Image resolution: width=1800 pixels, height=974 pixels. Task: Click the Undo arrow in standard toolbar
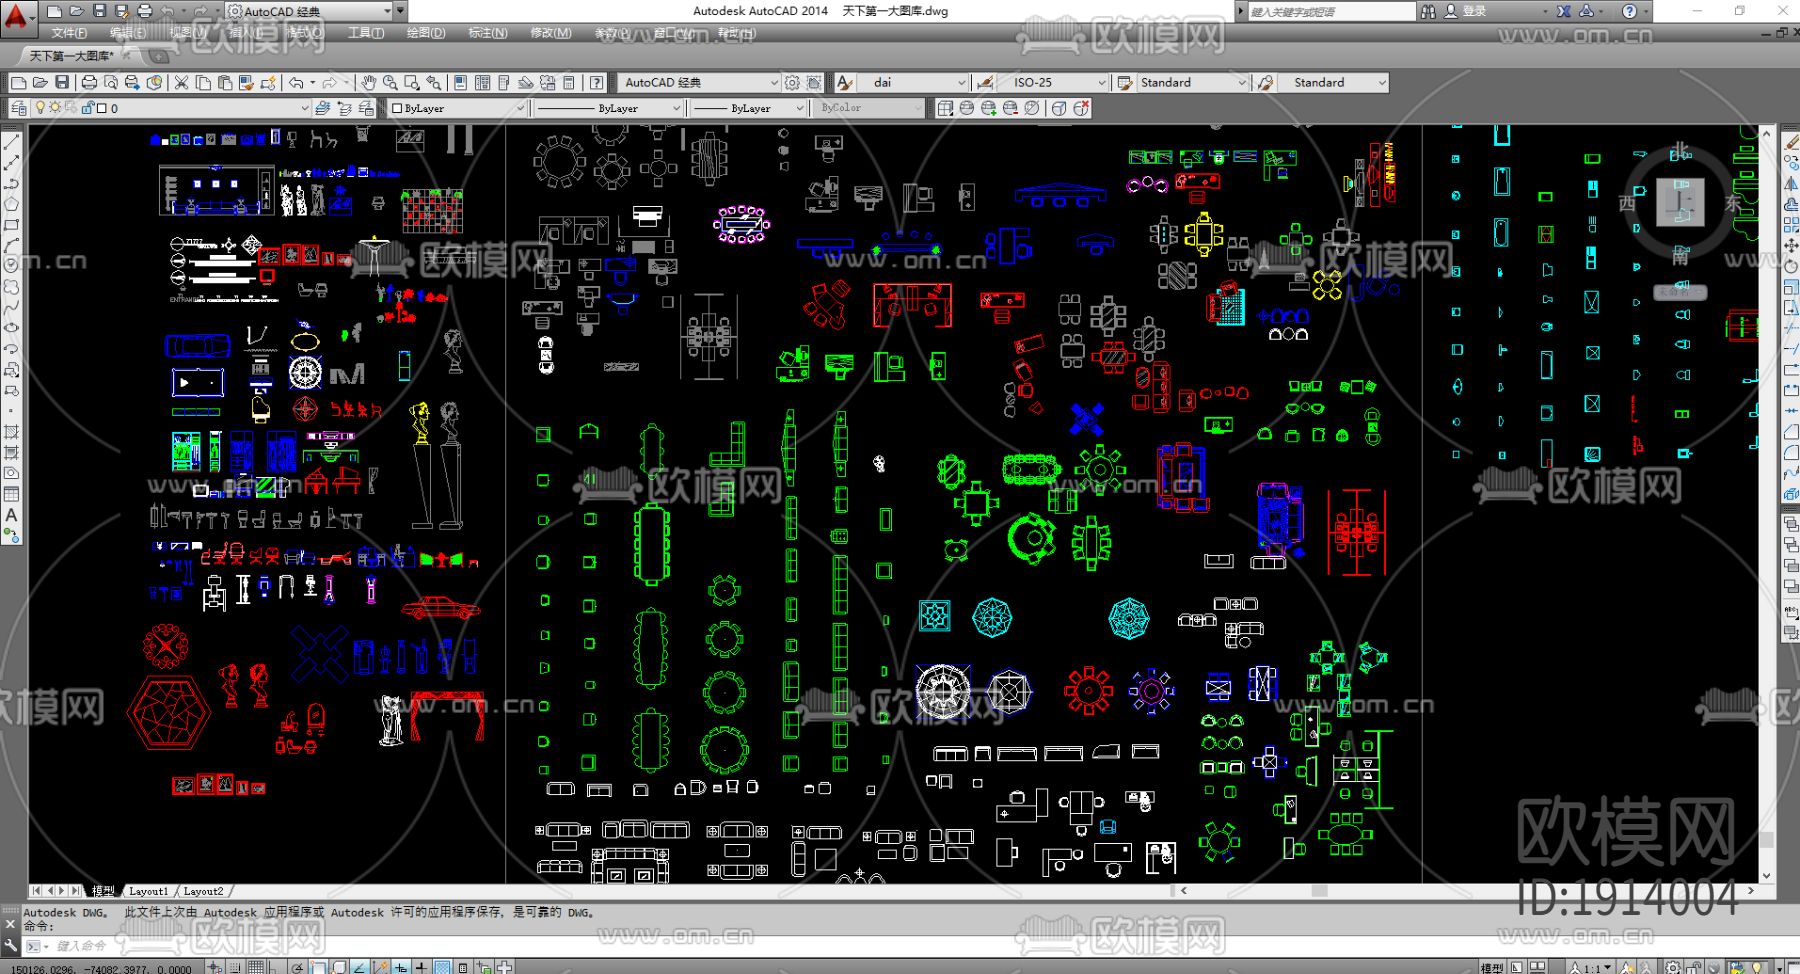click(x=296, y=83)
